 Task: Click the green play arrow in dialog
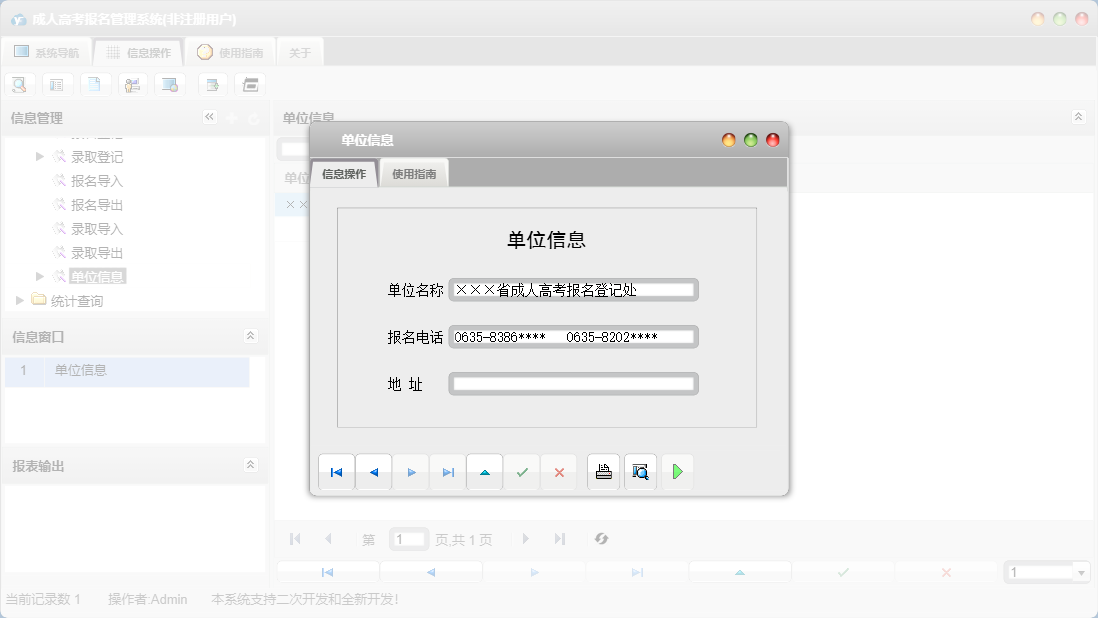coord(677,472)
